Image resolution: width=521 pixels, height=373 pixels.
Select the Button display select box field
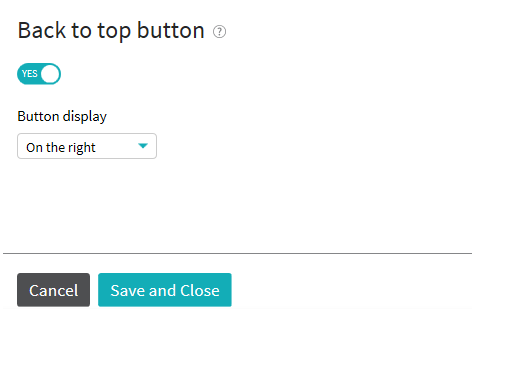pos(87,146)
